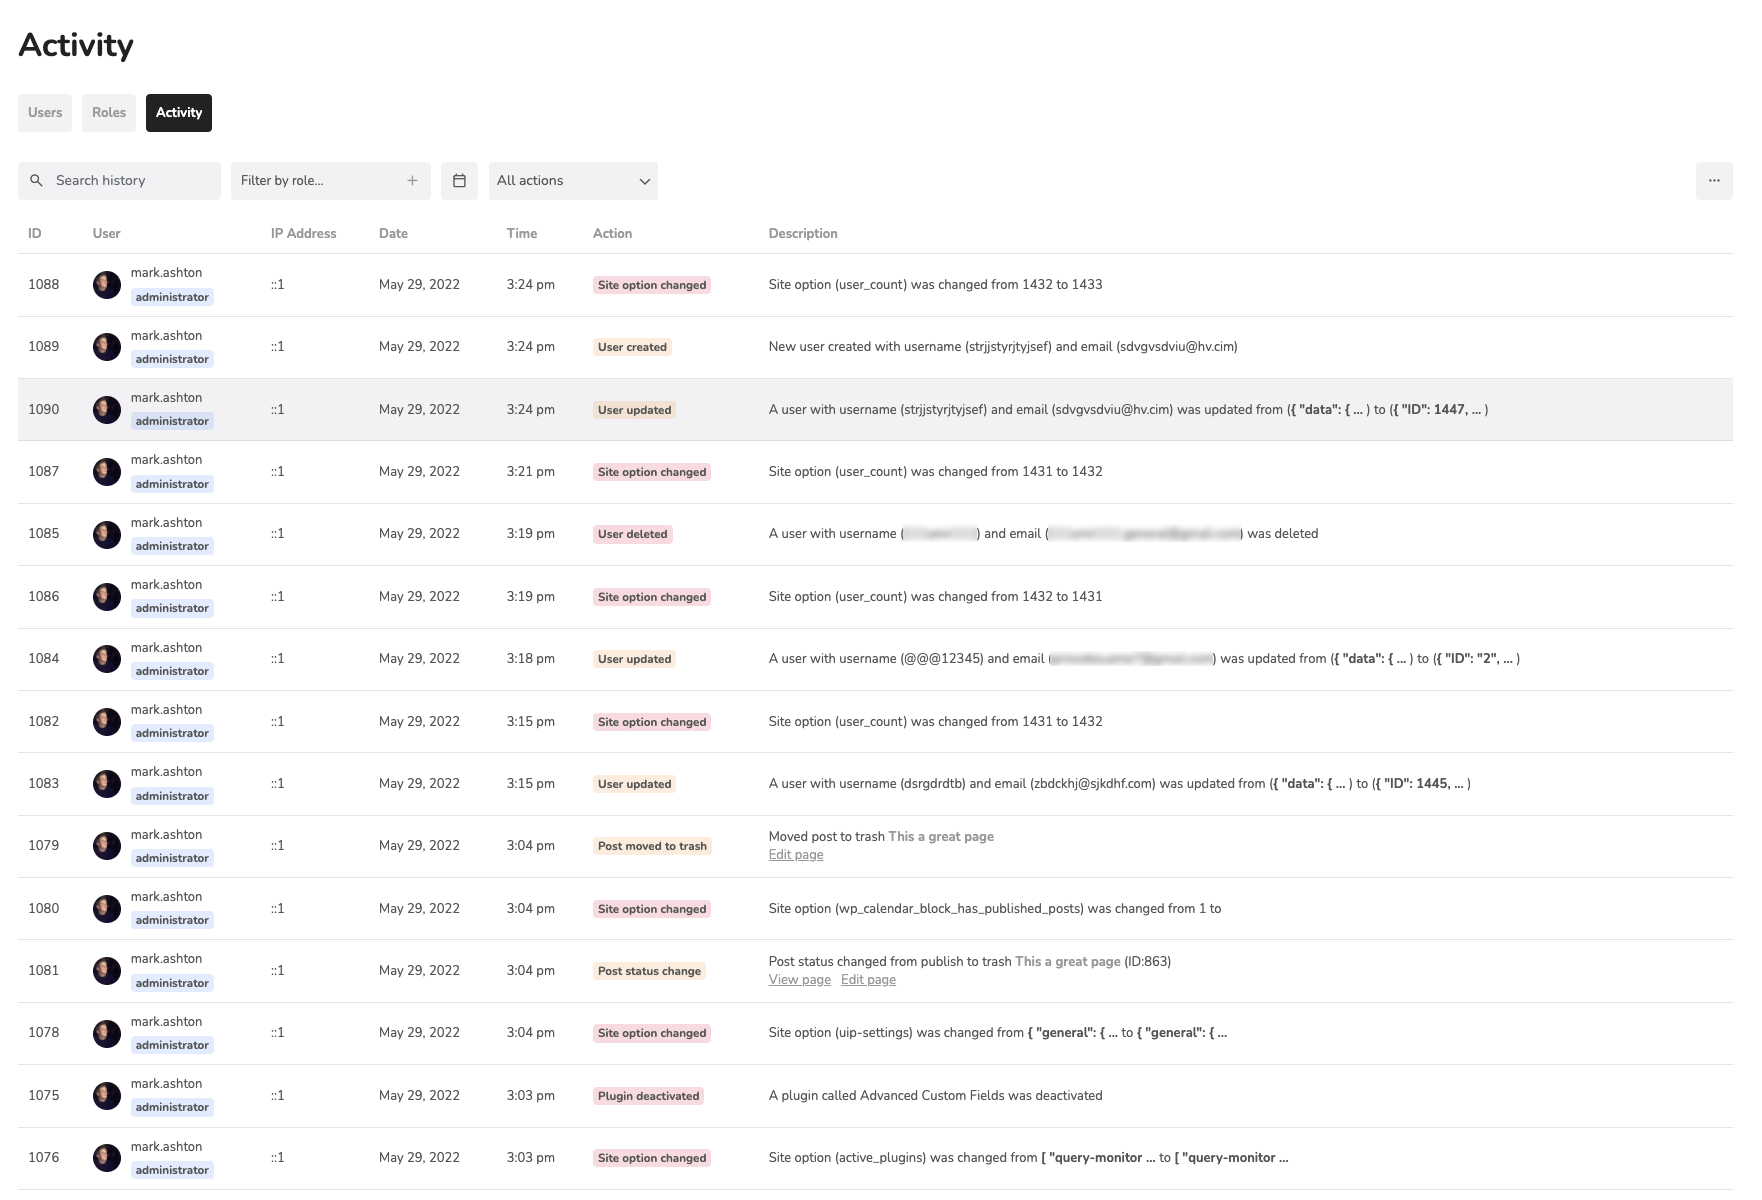Screen dimensions: 1762x1200
Task: Click Edit page link in row 1081
Action: click(868, 980)
